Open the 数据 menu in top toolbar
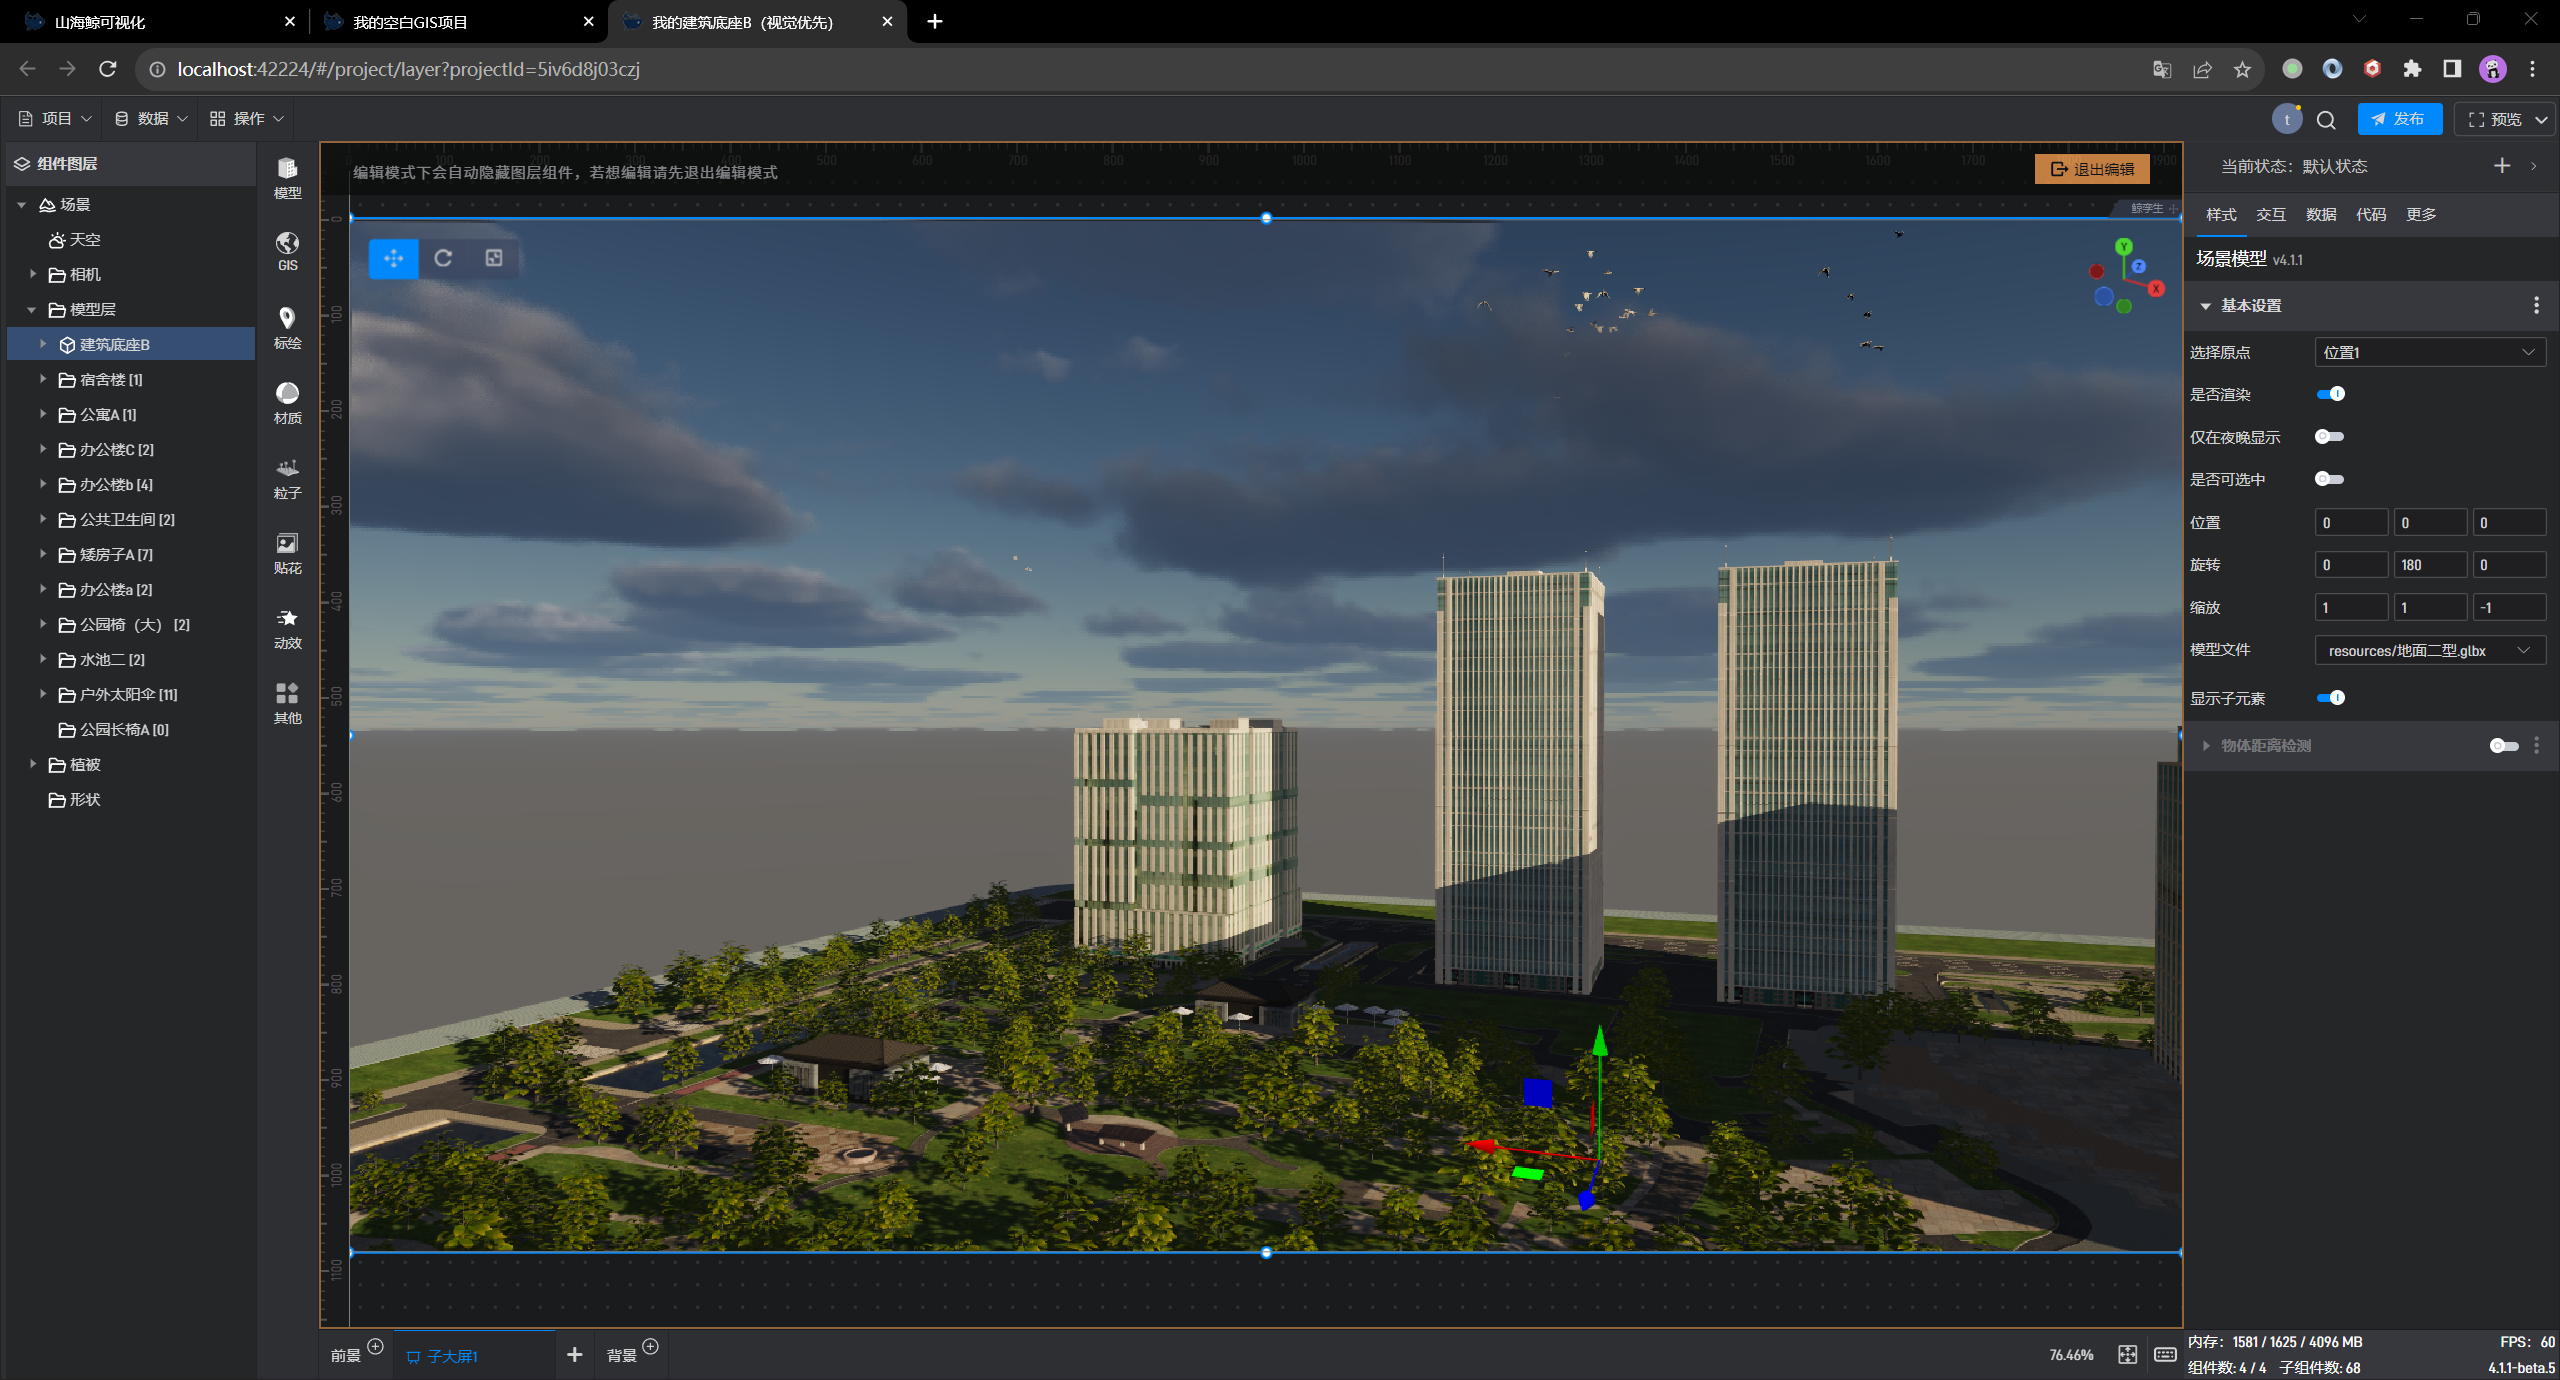 [151, 118]
